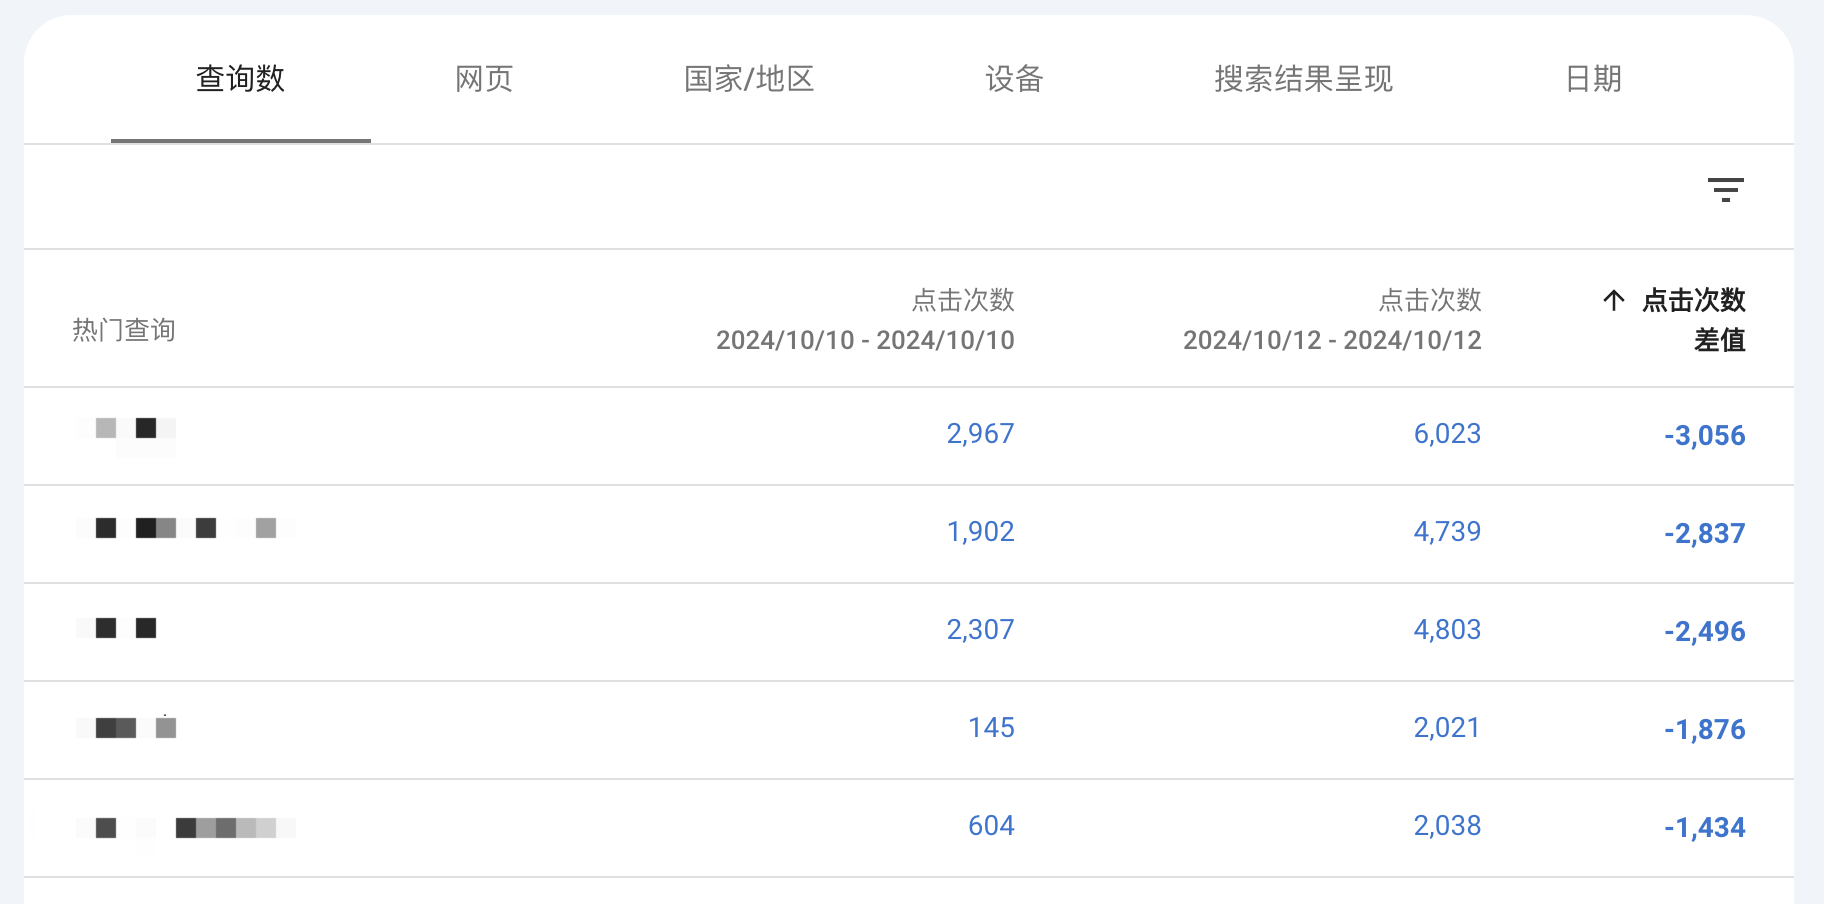Click the difference value -2,837
Image resolution: width=1824 pixels, height=904 pixels.
point(1705,534)
